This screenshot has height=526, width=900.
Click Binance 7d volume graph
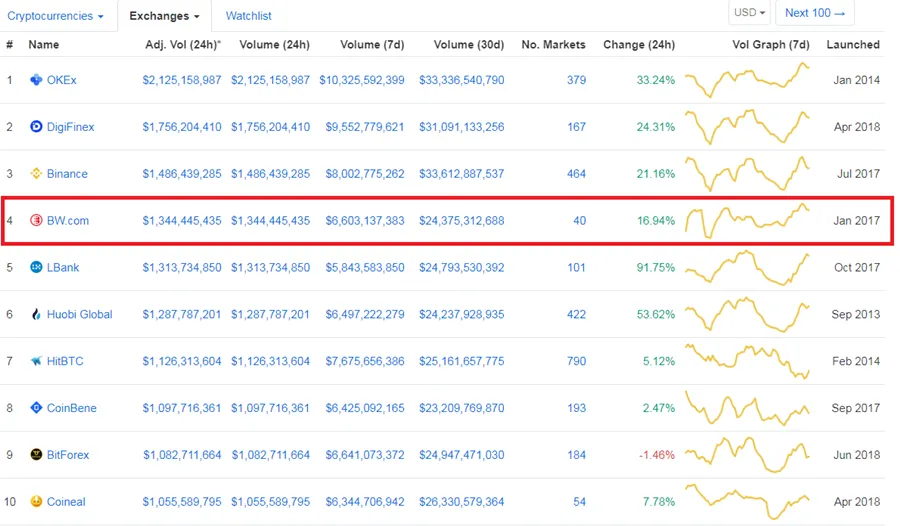pos(747,173)
